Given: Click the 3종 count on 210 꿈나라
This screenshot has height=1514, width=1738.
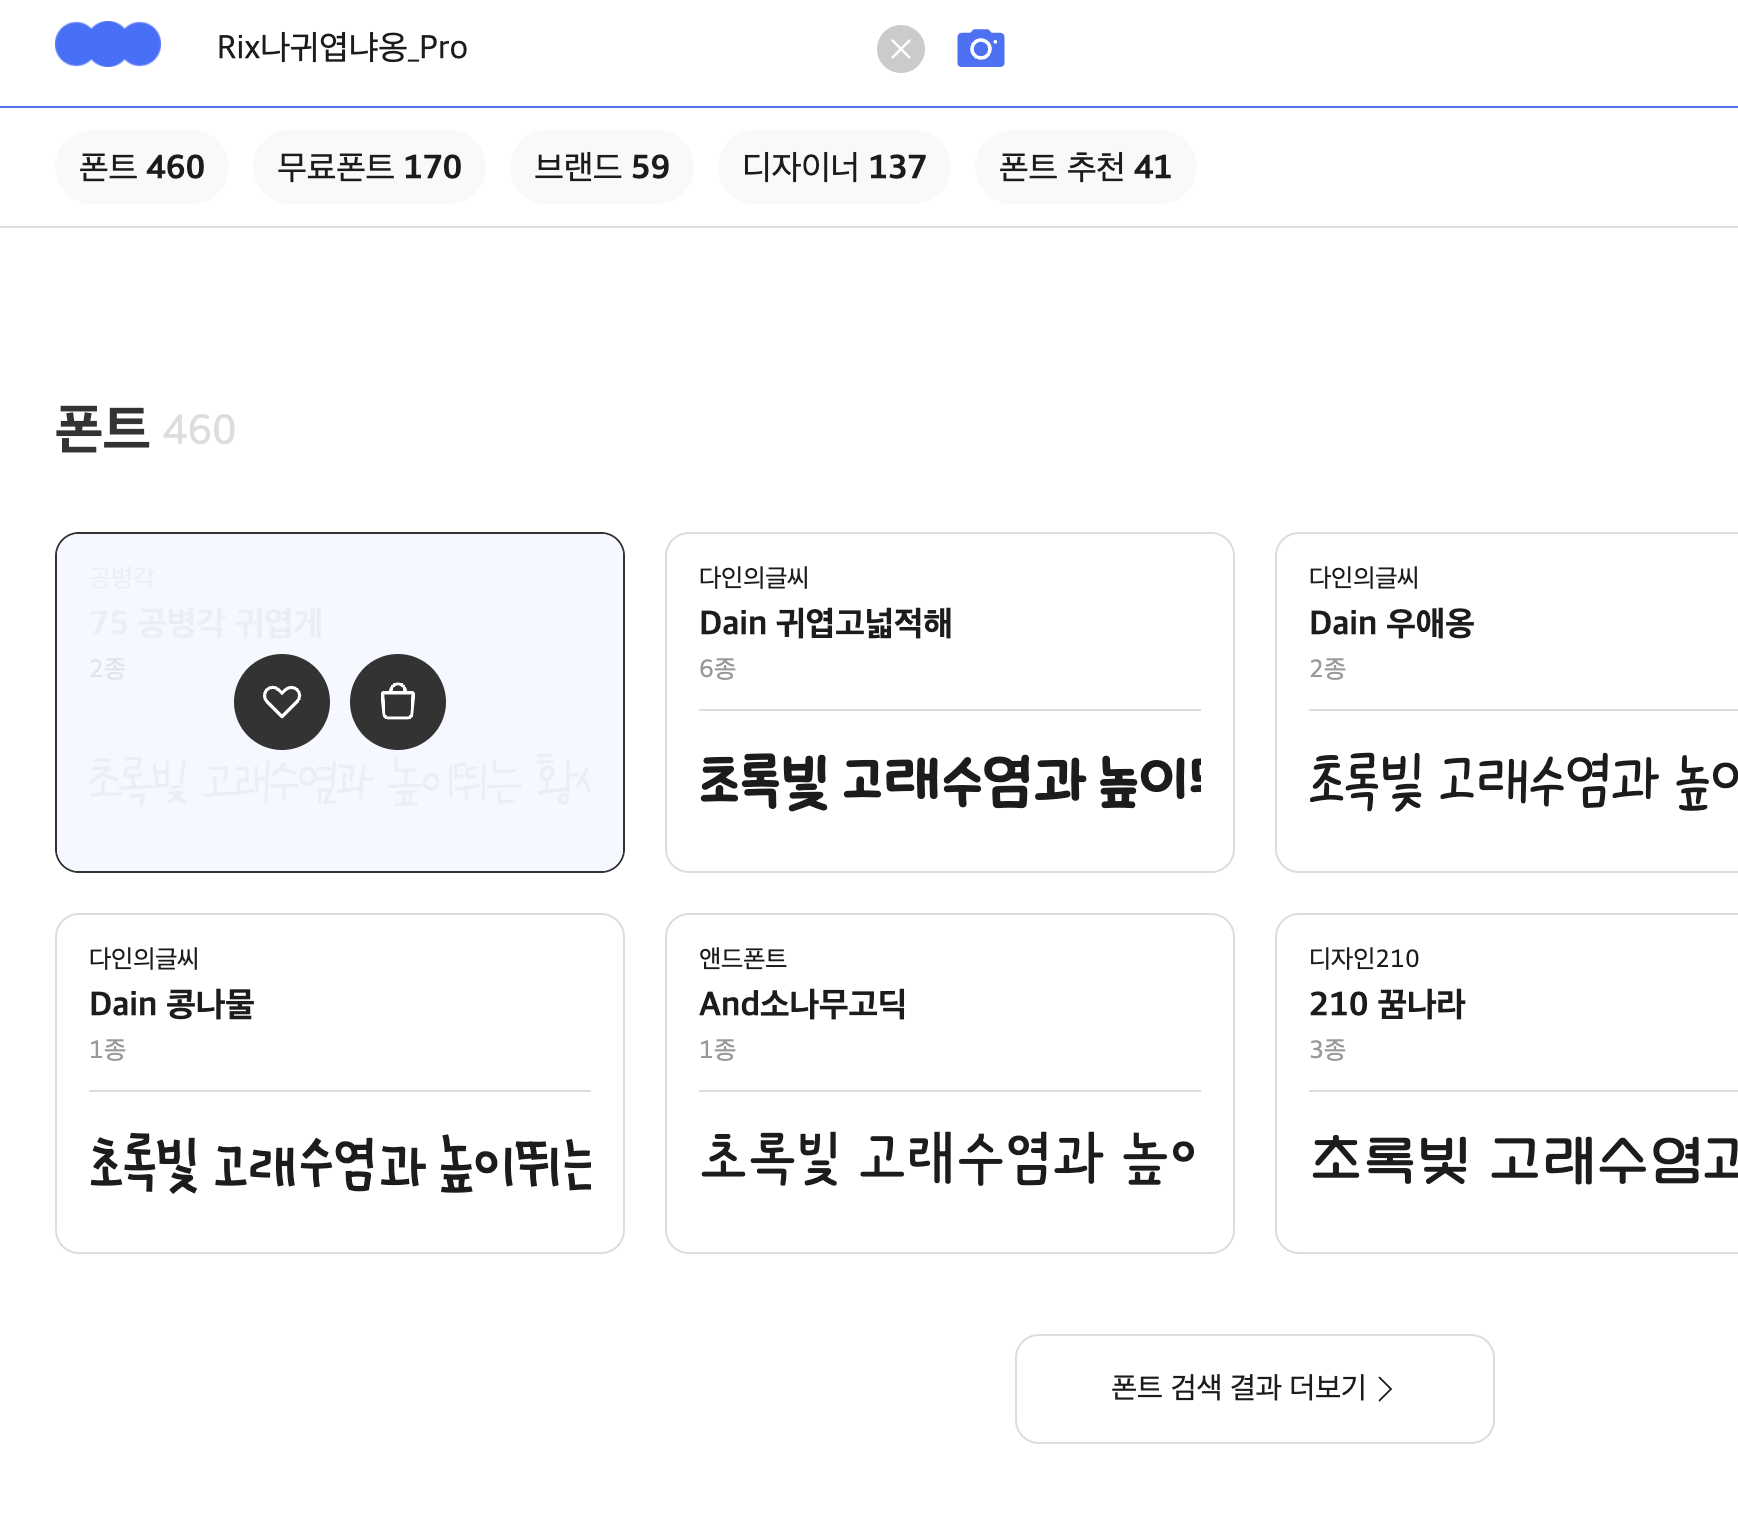Looking at the screenshot, I should 1327,1049.
